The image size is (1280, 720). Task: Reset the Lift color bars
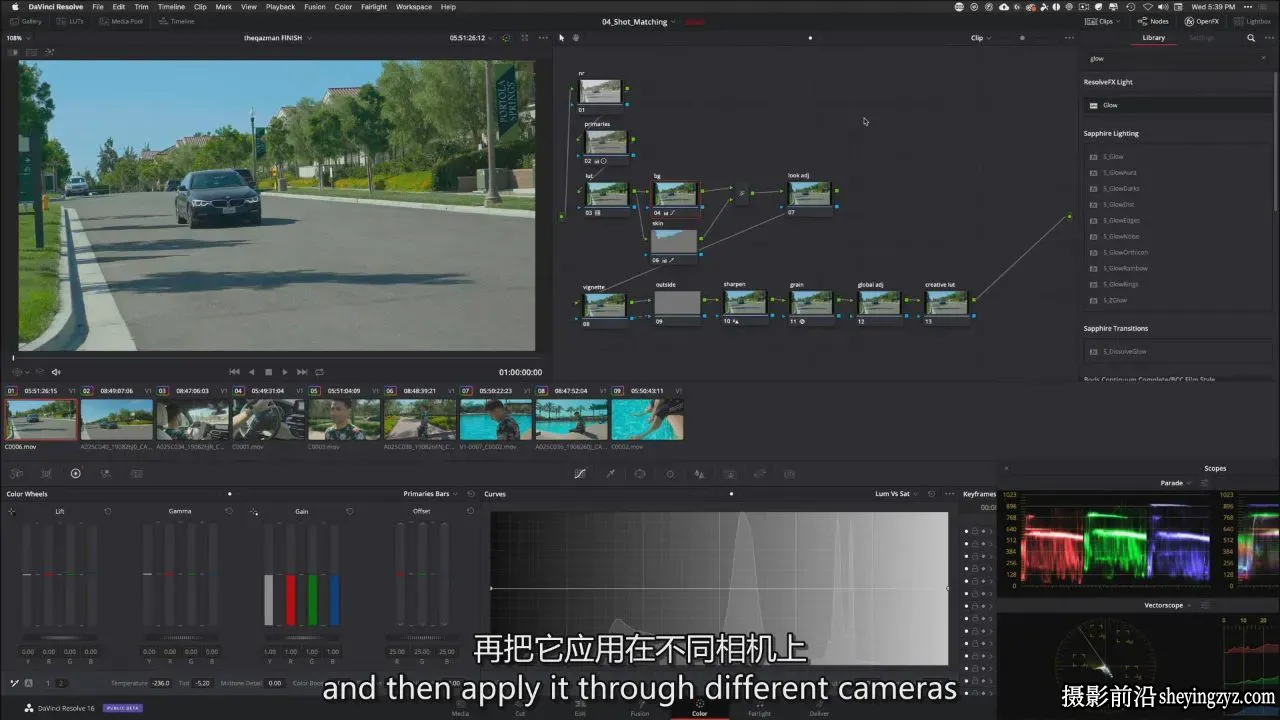tap(108, 511)
